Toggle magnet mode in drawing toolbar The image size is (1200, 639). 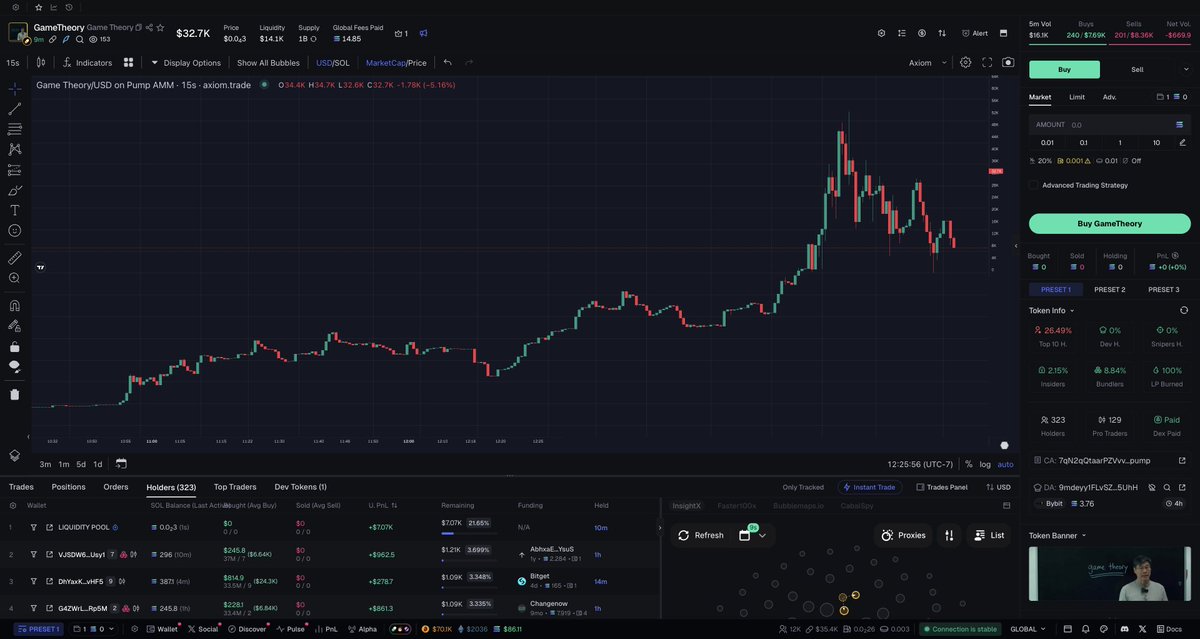[x=14, y=306]
